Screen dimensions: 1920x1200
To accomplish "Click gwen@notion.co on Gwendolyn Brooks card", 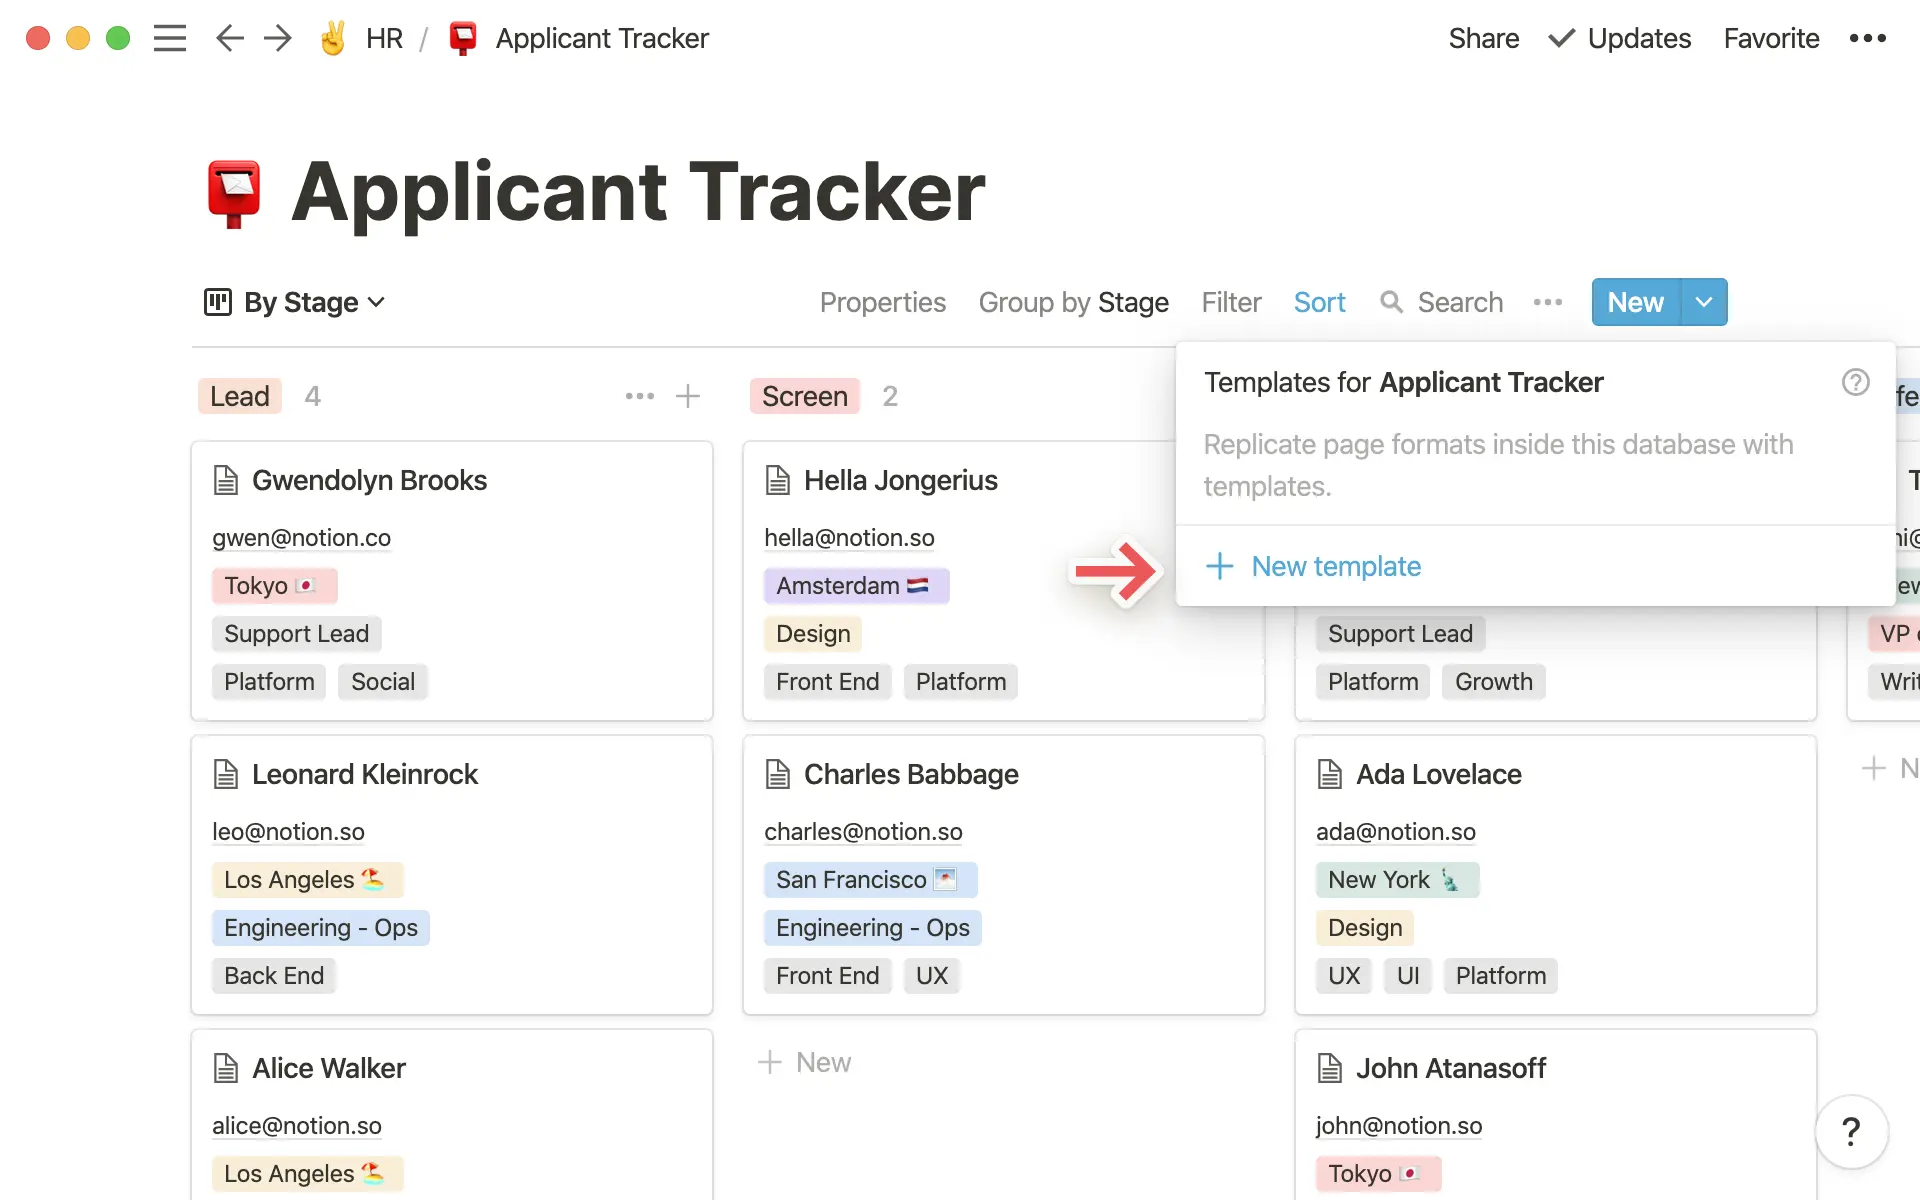I will pyautogui.click(x=301, y=538).
